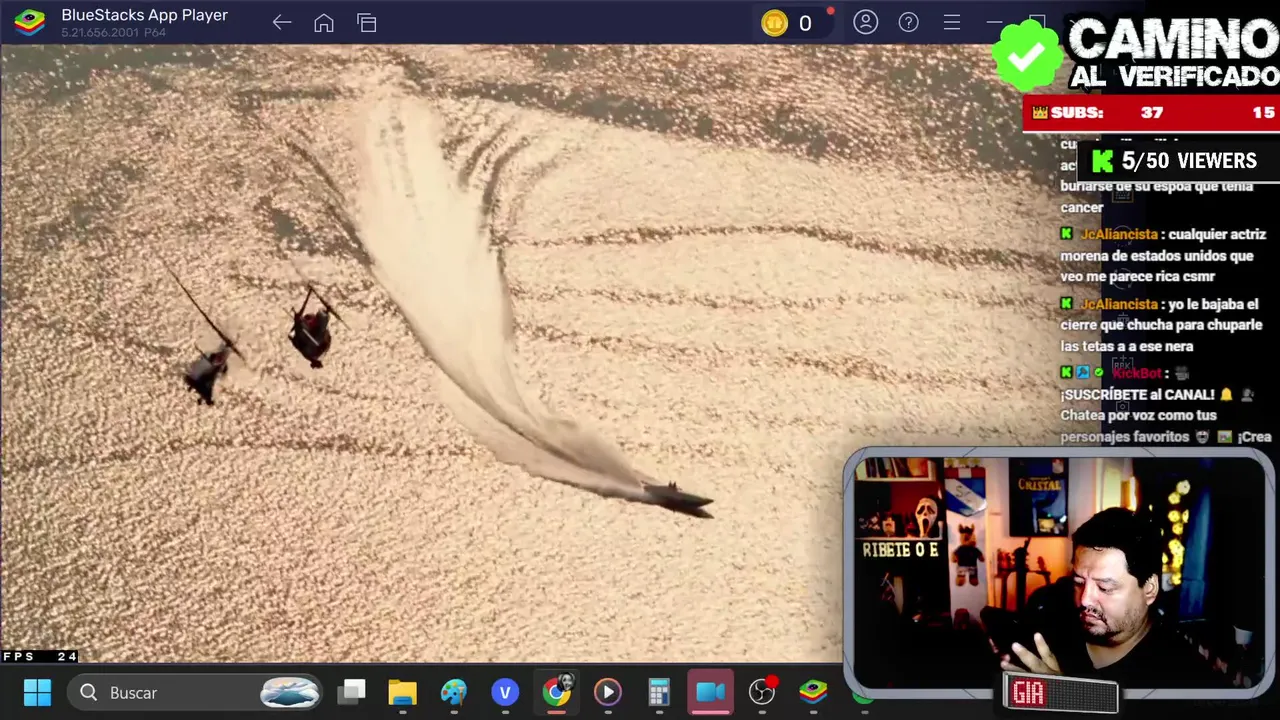Click the FPS 24 counter text

[x=40, y=656]
